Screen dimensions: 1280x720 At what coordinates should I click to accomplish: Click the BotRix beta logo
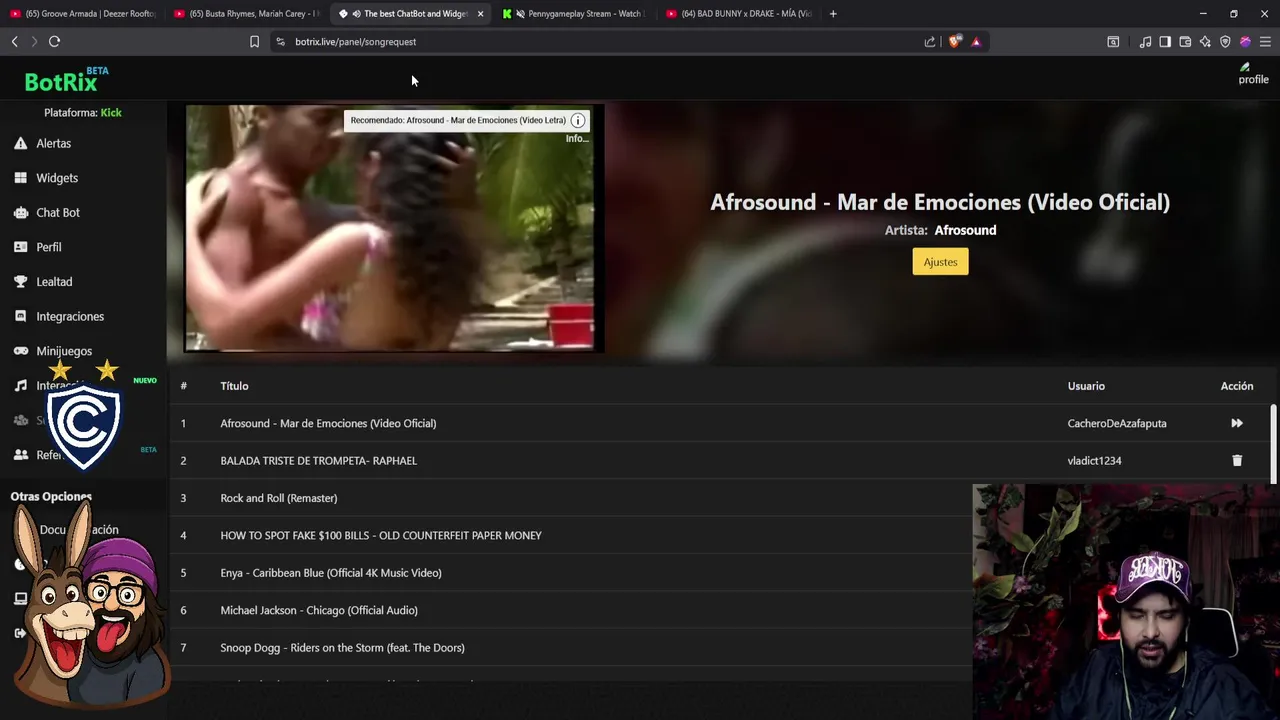pos(66,79)
